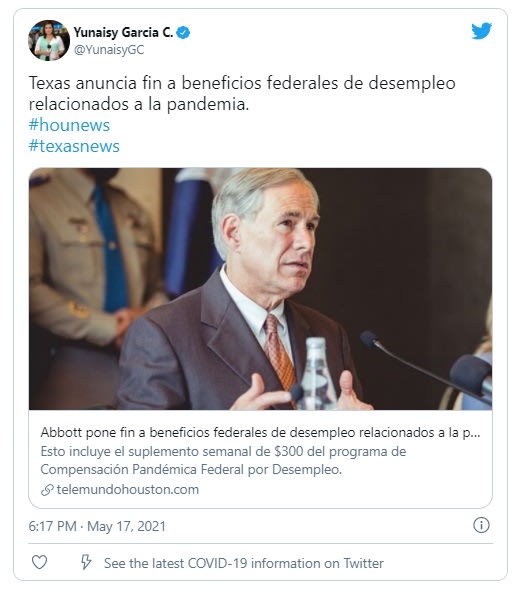The width and height of the screenshot is (521, 593).
Task: Like the tweet with the heart icon
Action: pyautogui.click(x=39, y=562)
